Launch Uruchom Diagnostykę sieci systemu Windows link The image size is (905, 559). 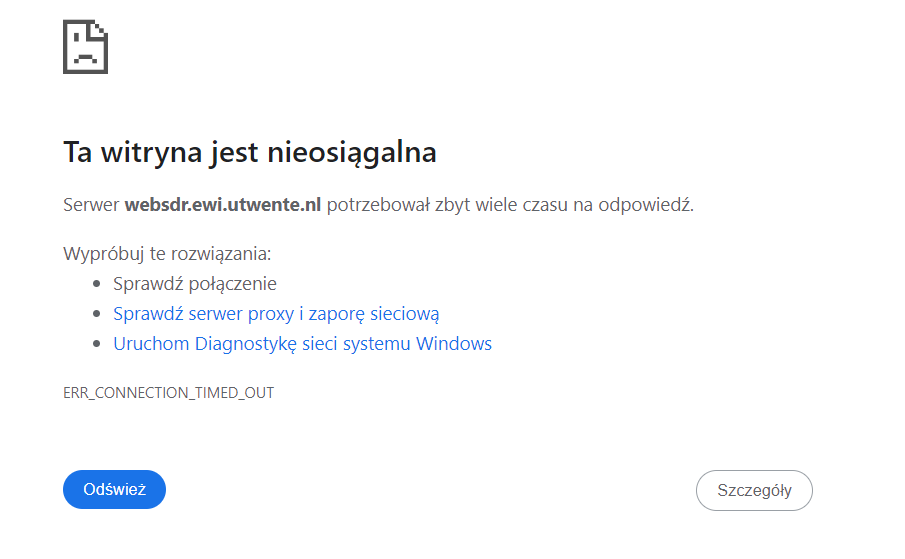[x=302, y=344]
